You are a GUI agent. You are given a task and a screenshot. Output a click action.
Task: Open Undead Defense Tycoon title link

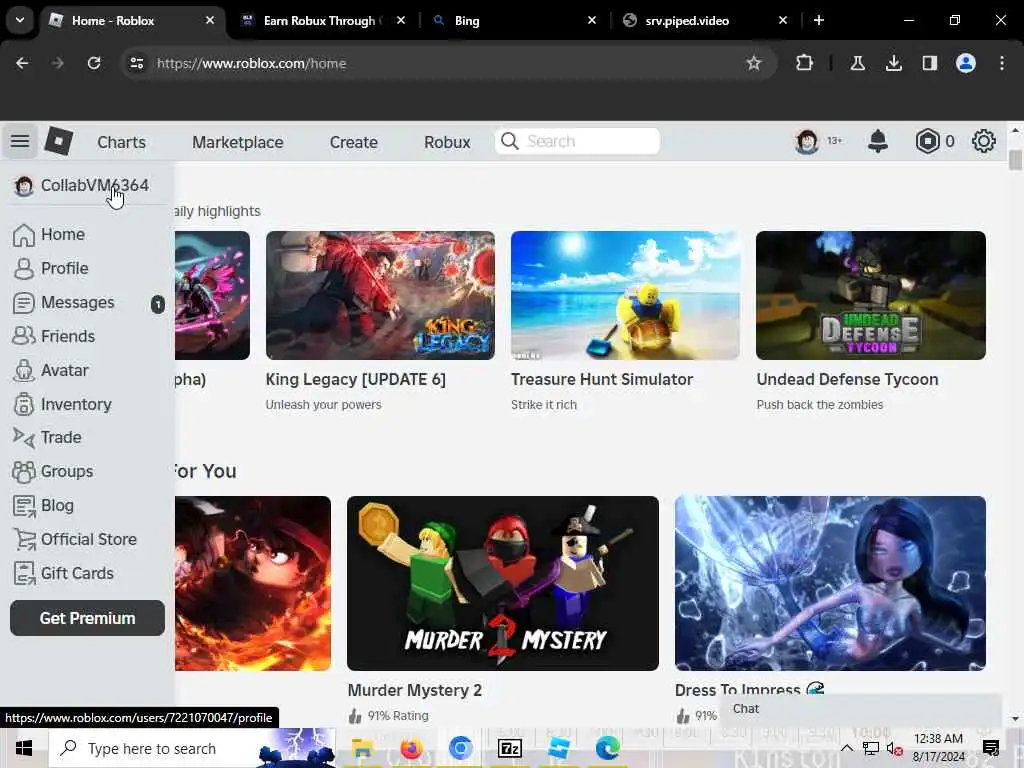(847, 379)
